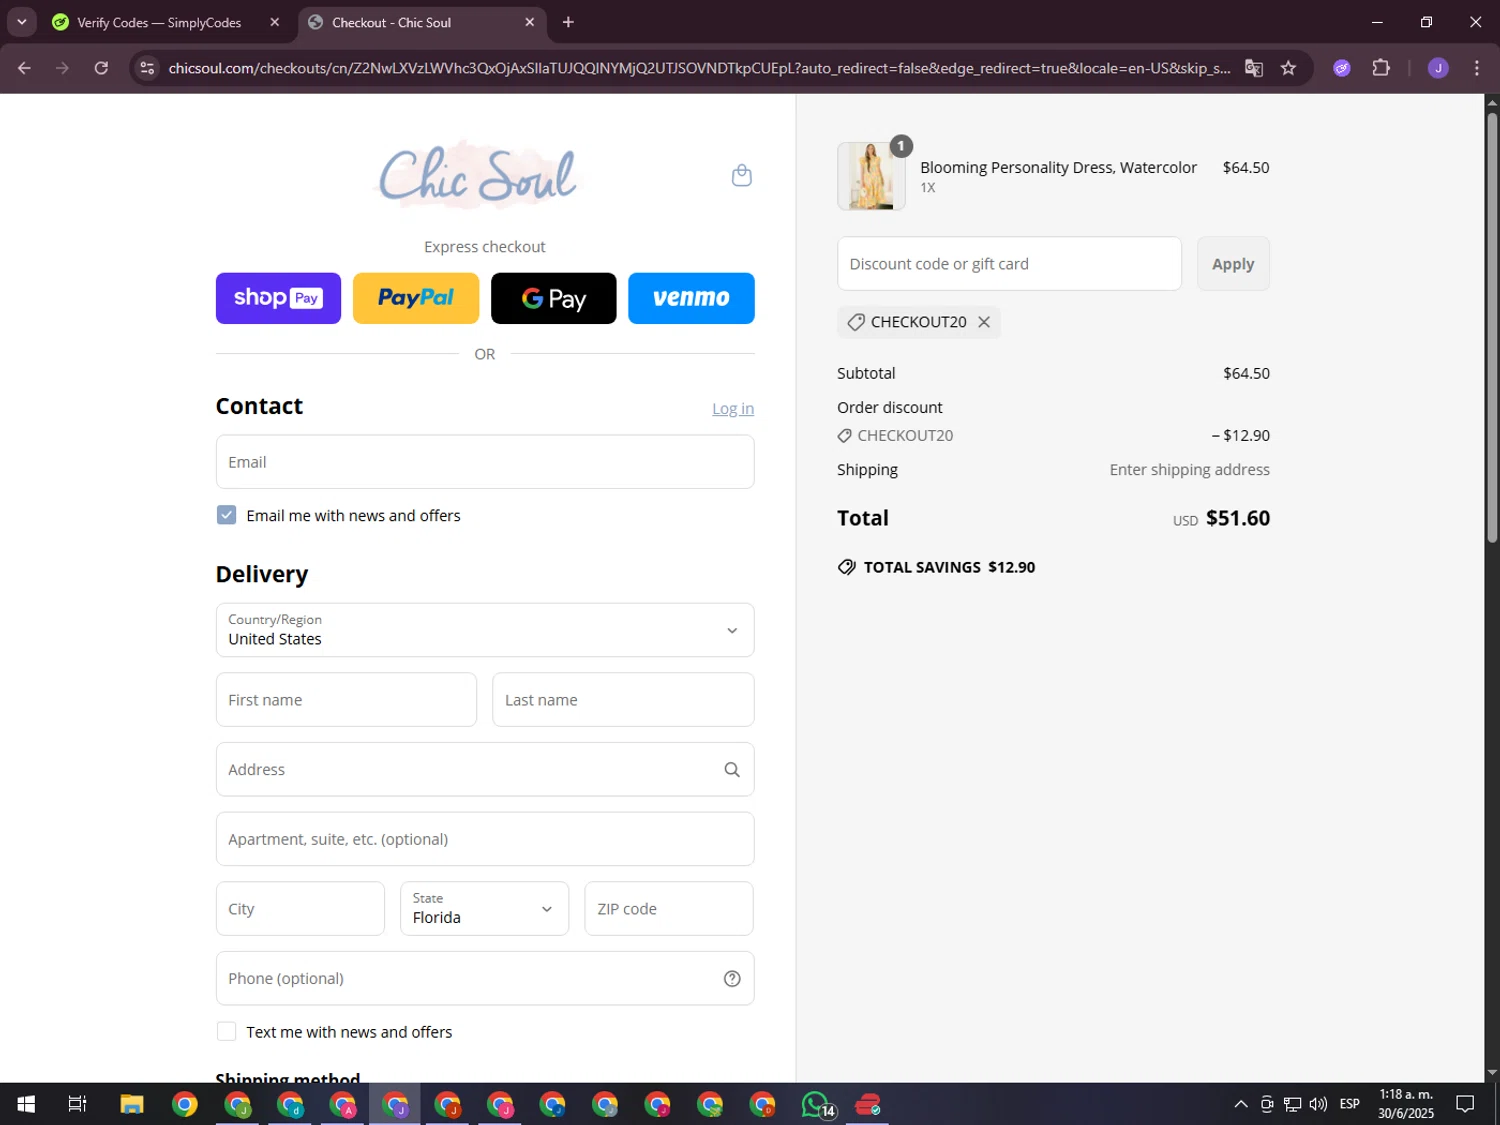This screenshot has height=1125, width=1500.
Task: Click the translate page icon
Action: 1254,68
